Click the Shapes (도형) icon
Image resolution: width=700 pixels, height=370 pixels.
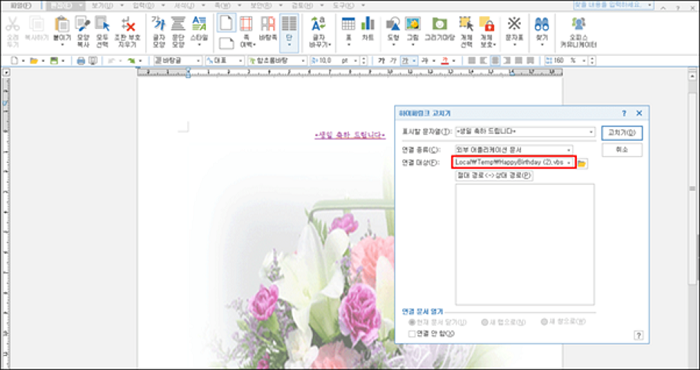point(393,24)
